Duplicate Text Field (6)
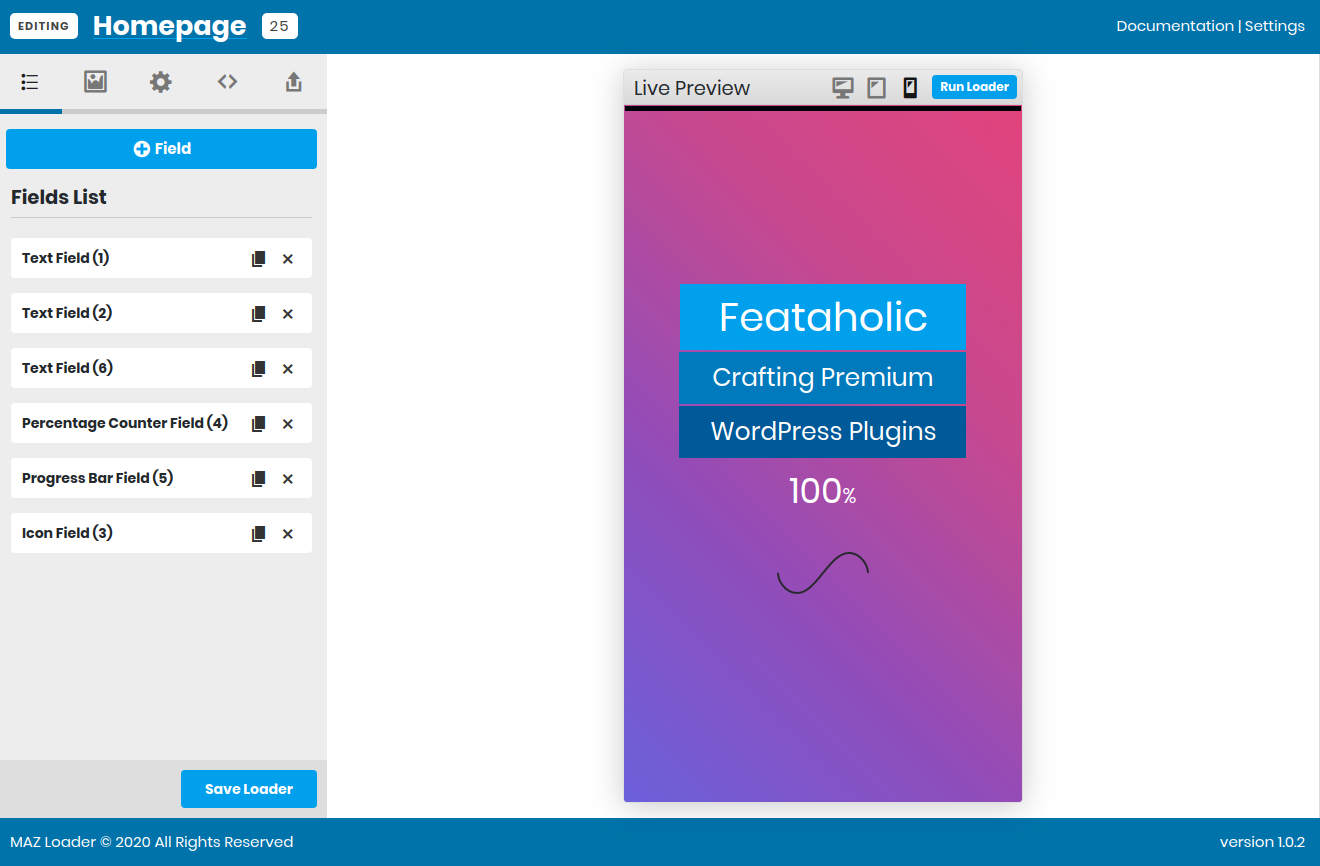The height and width of the screenshot is (866, 1320). pyautogui.click(x=258, y=369)
